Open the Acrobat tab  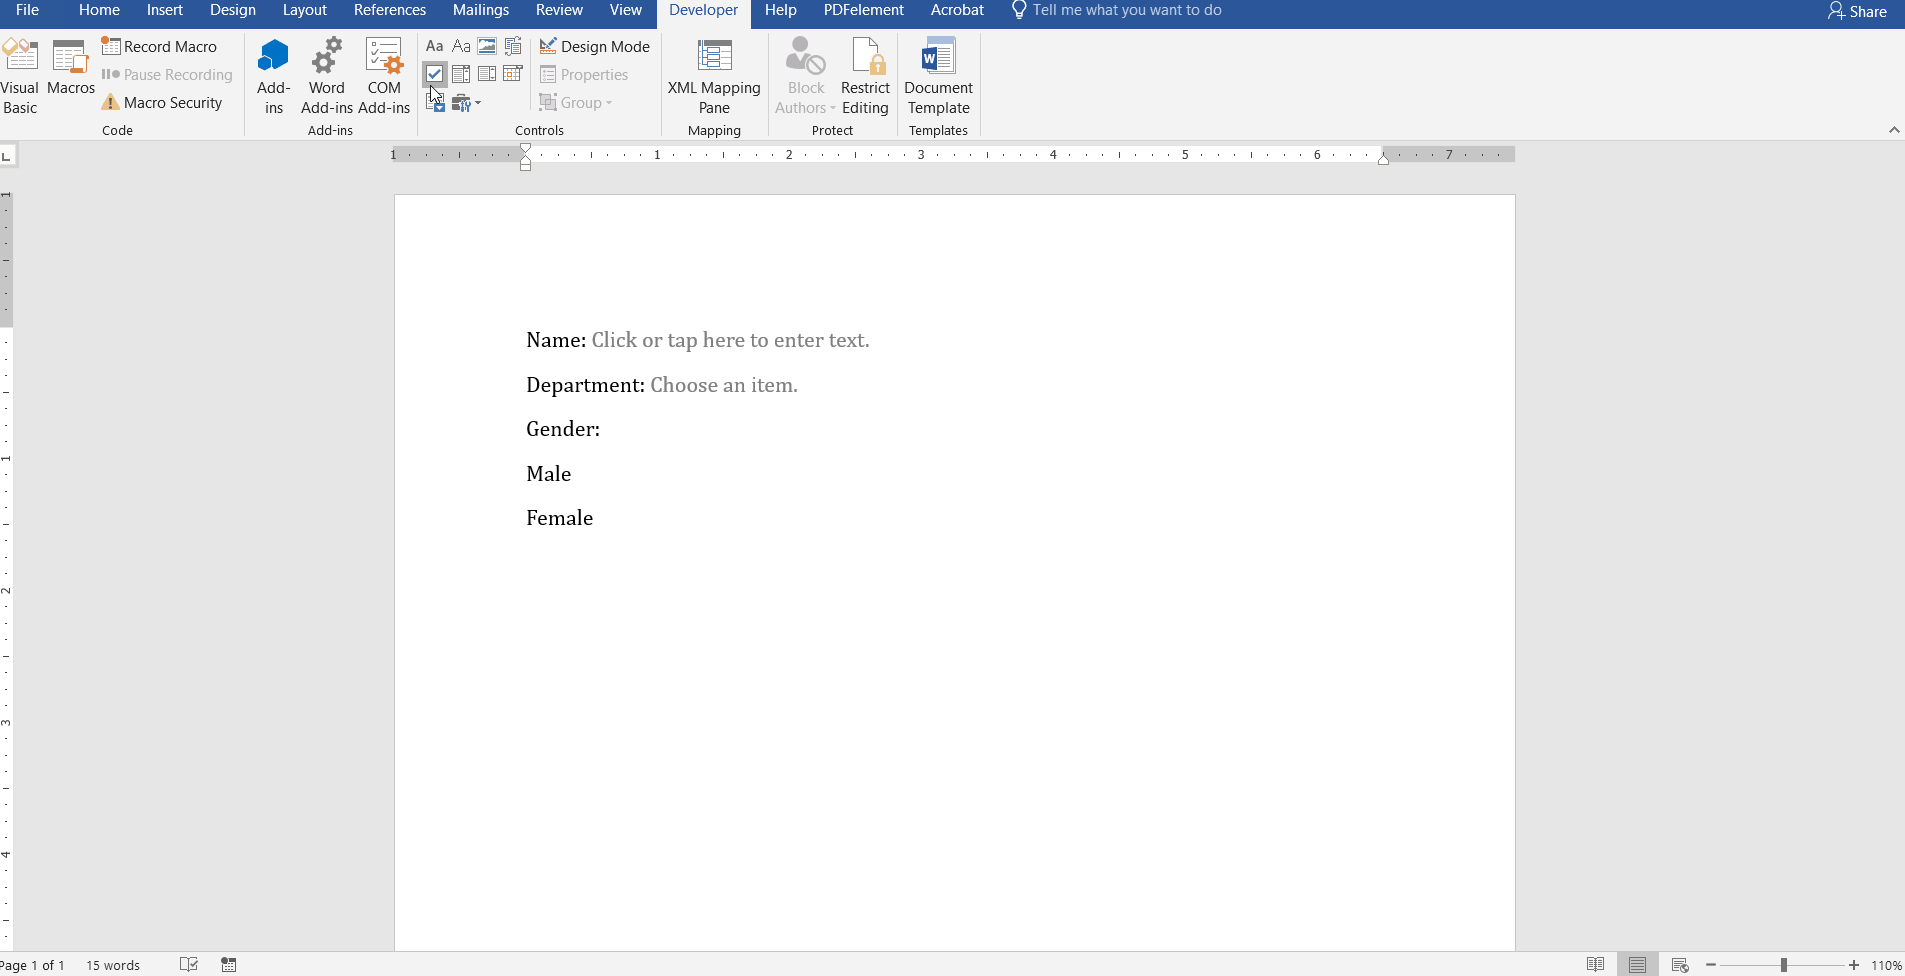pyautogui.click(x=957, y=10)
